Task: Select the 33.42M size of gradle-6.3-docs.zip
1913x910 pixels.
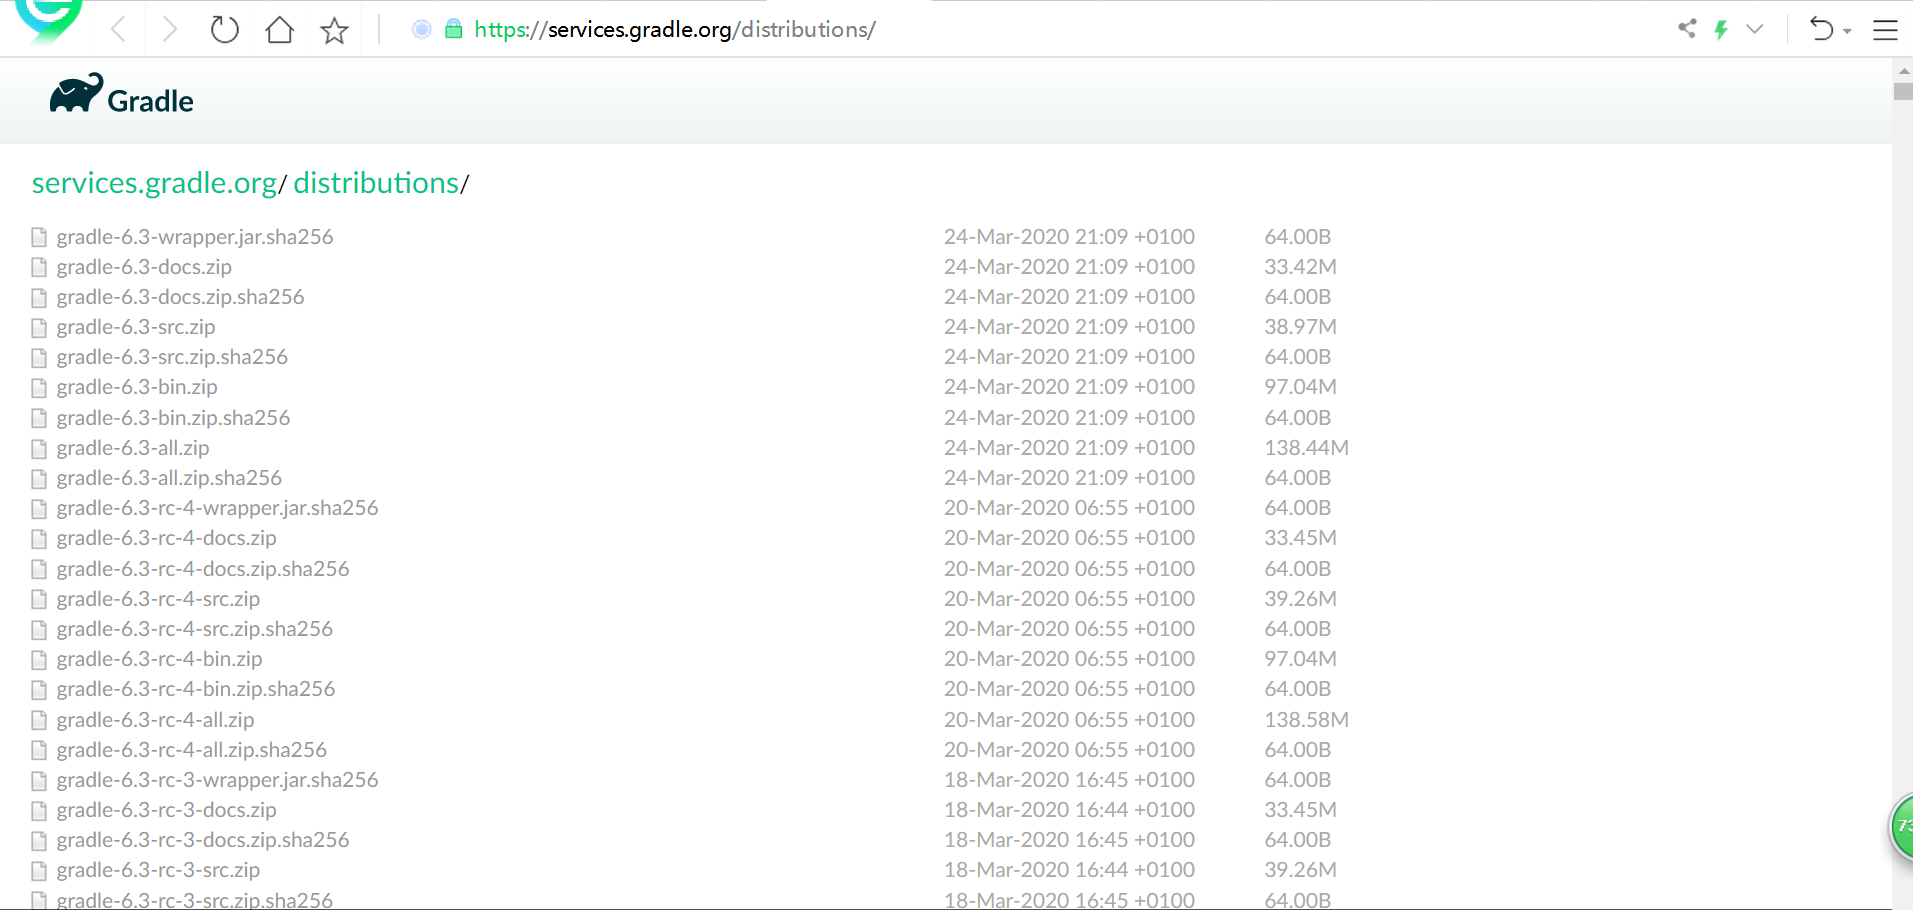Action: point(1300,267)
